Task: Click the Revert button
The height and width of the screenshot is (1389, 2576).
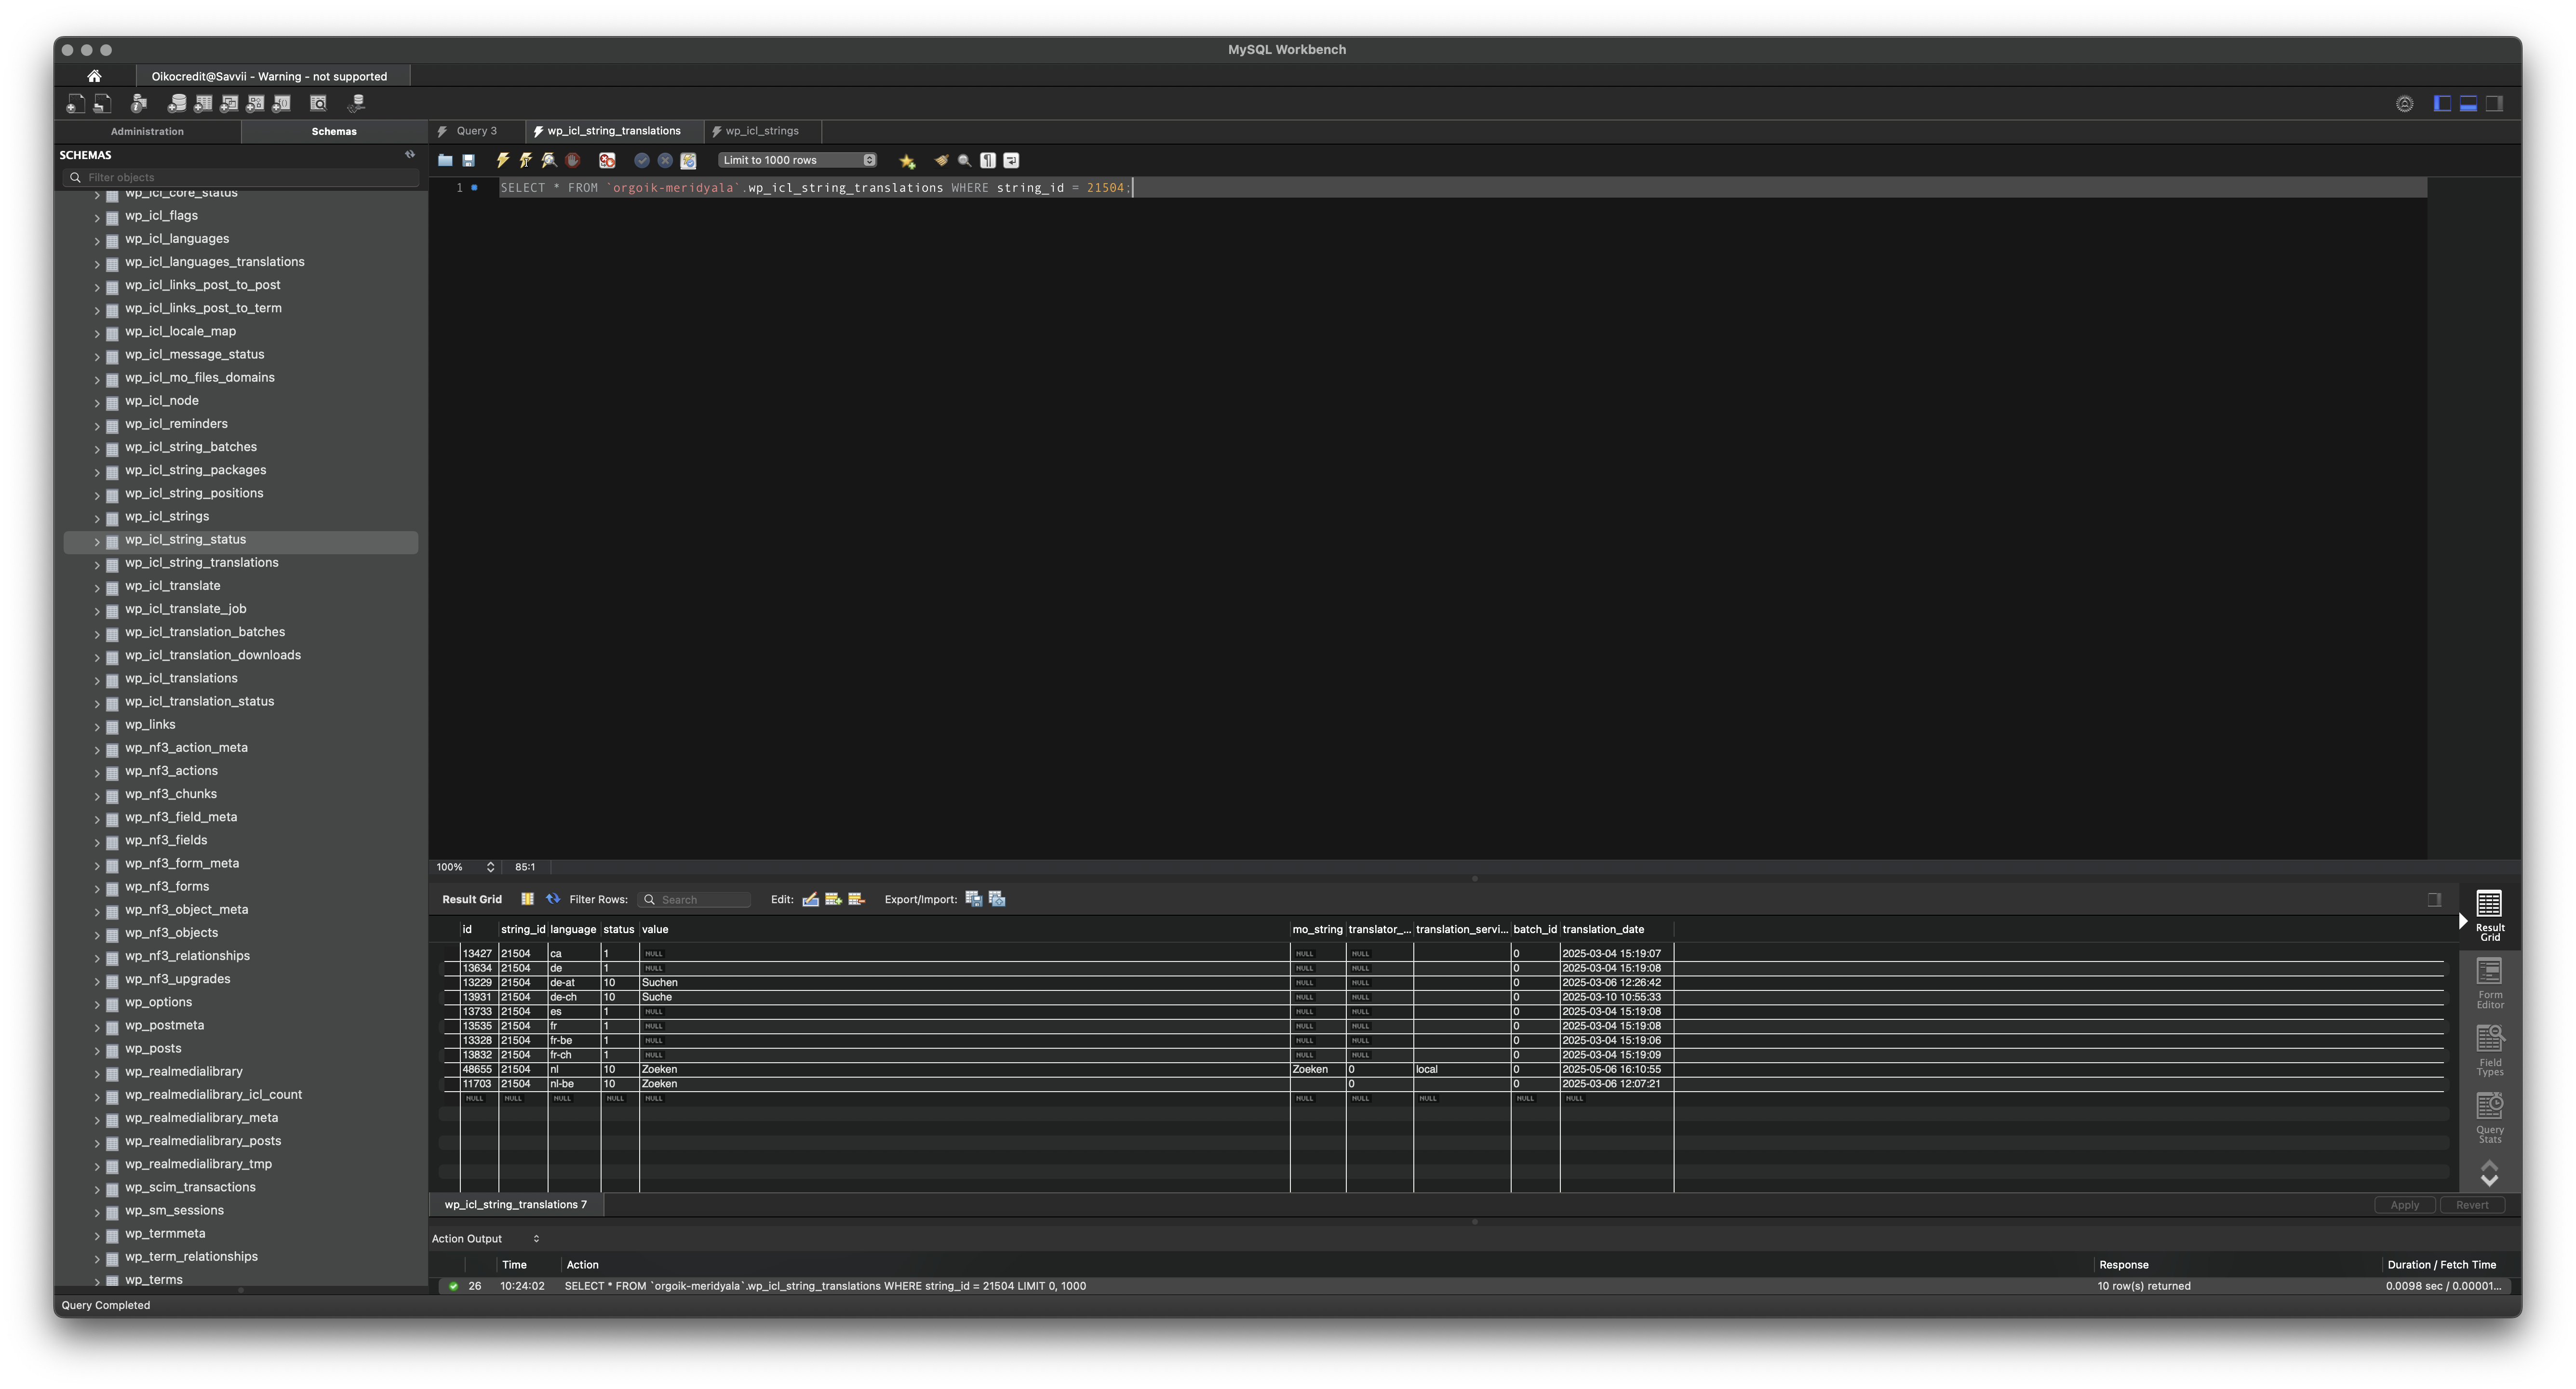Action: pos(2472,1204)
